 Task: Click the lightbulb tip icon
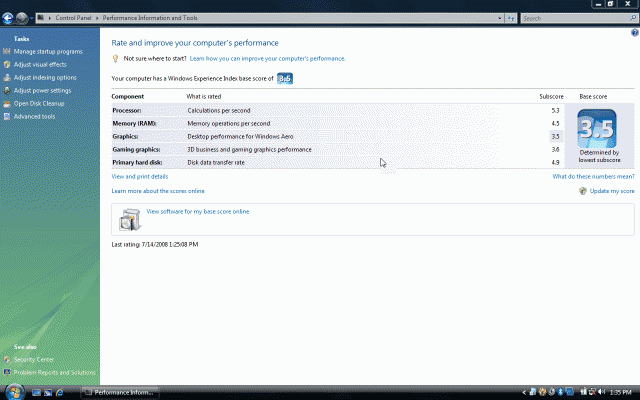116,58
